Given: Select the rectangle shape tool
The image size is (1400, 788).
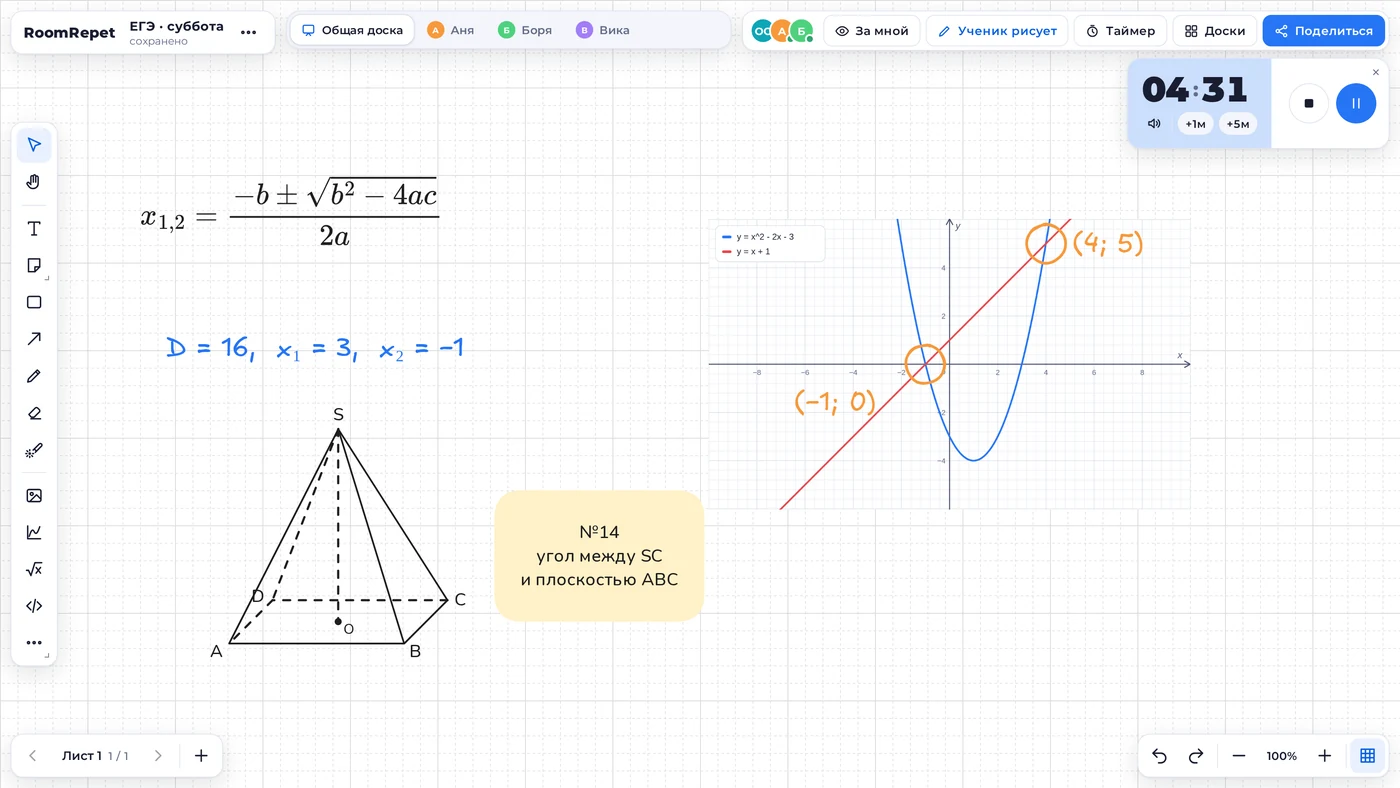Looking at the screenshot, I should click(x=34, y=302).
